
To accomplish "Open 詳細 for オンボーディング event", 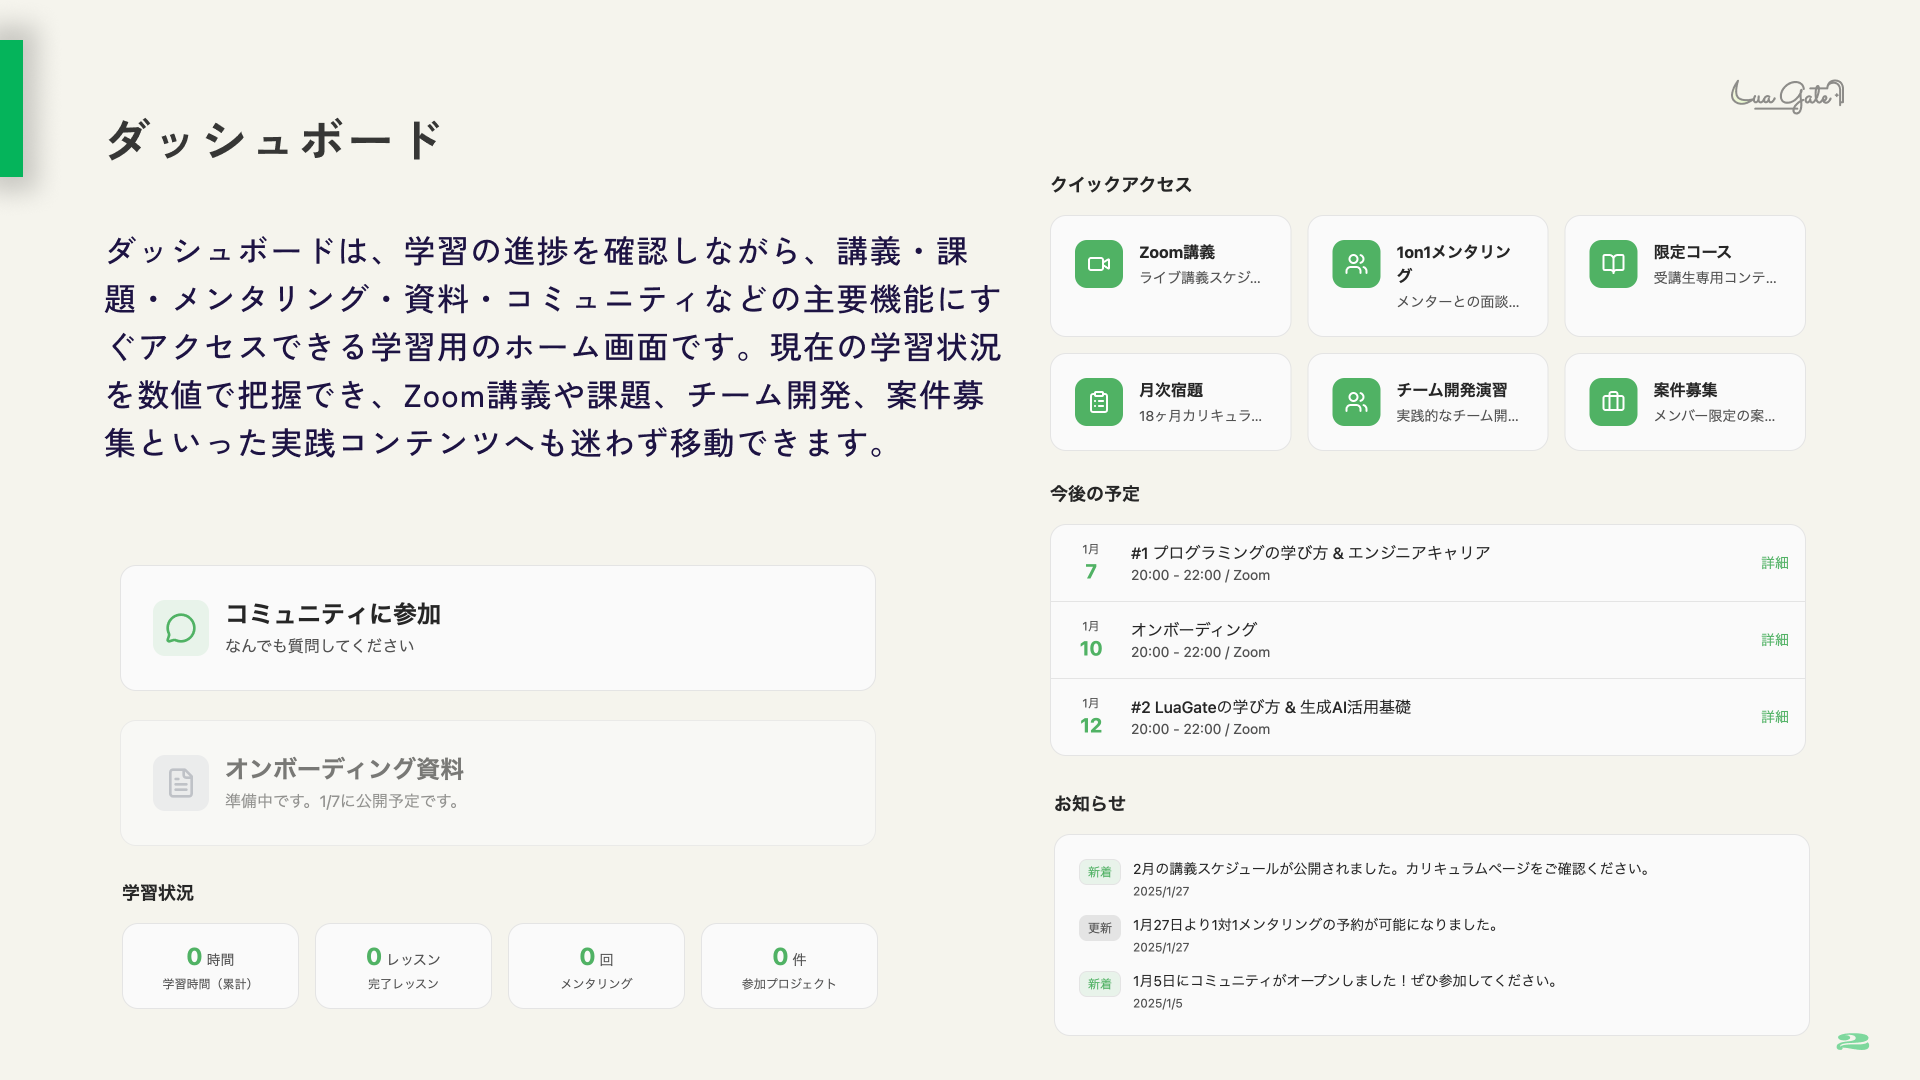I will (x=1775, y=640).
